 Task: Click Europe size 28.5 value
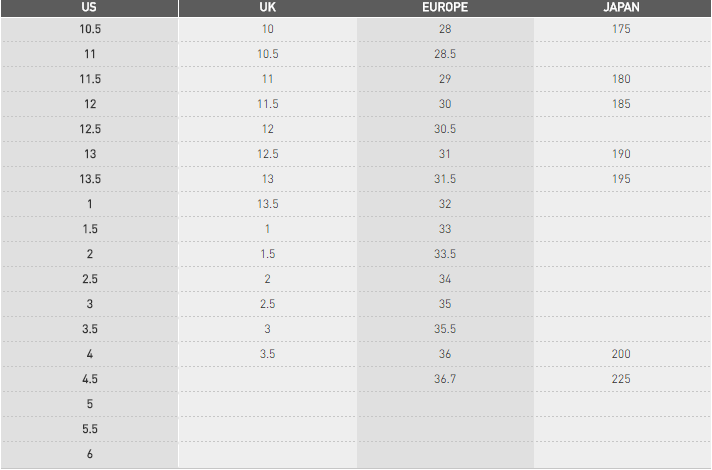(x=445, y=54)
